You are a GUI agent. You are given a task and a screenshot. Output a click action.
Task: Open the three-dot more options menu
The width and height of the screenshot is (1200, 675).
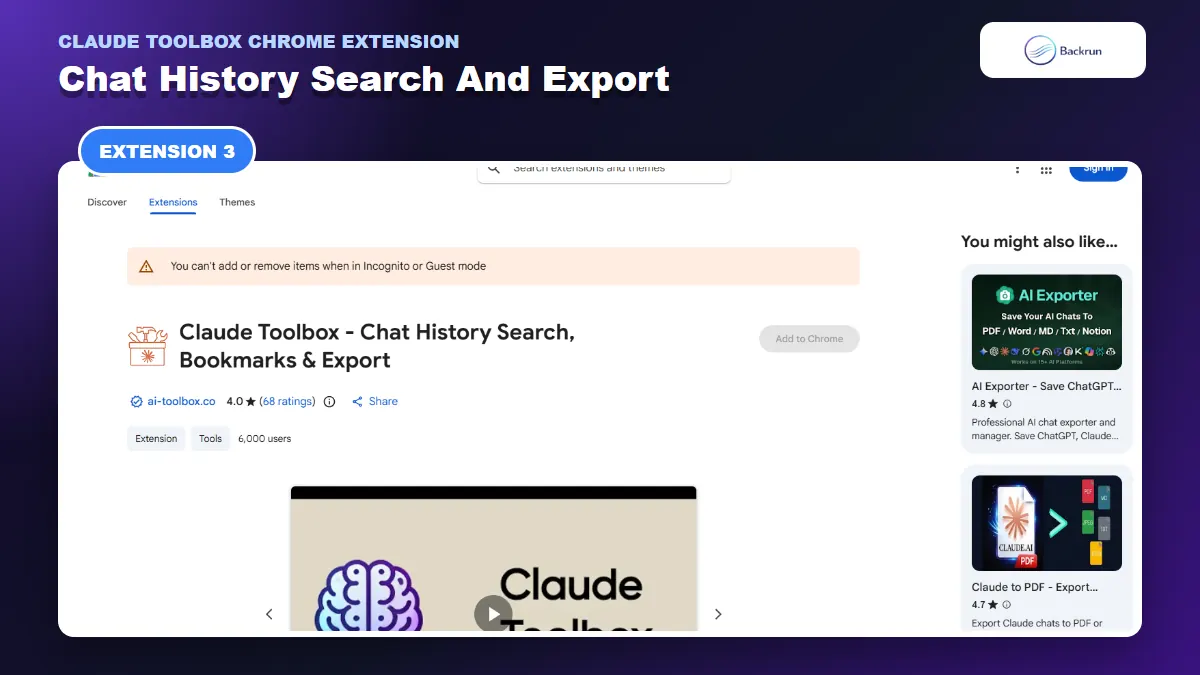pyautogui.click(x=1017, y=170)
